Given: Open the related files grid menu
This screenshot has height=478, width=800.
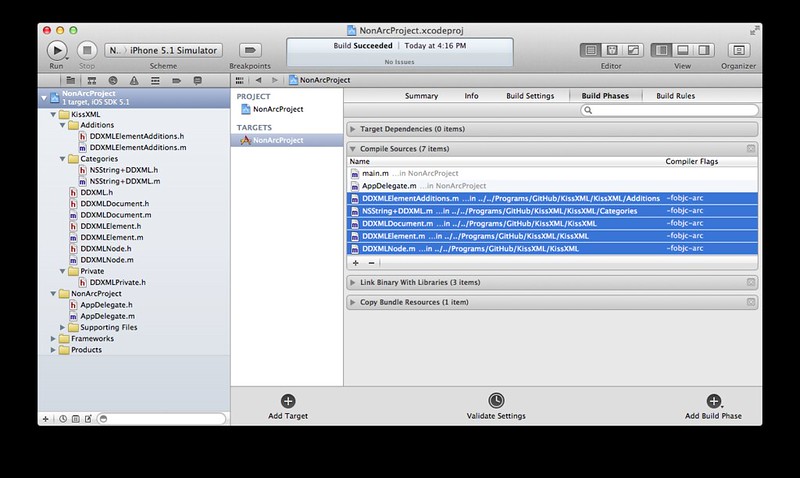Looking at the screenshot, I should click(239, 80).
